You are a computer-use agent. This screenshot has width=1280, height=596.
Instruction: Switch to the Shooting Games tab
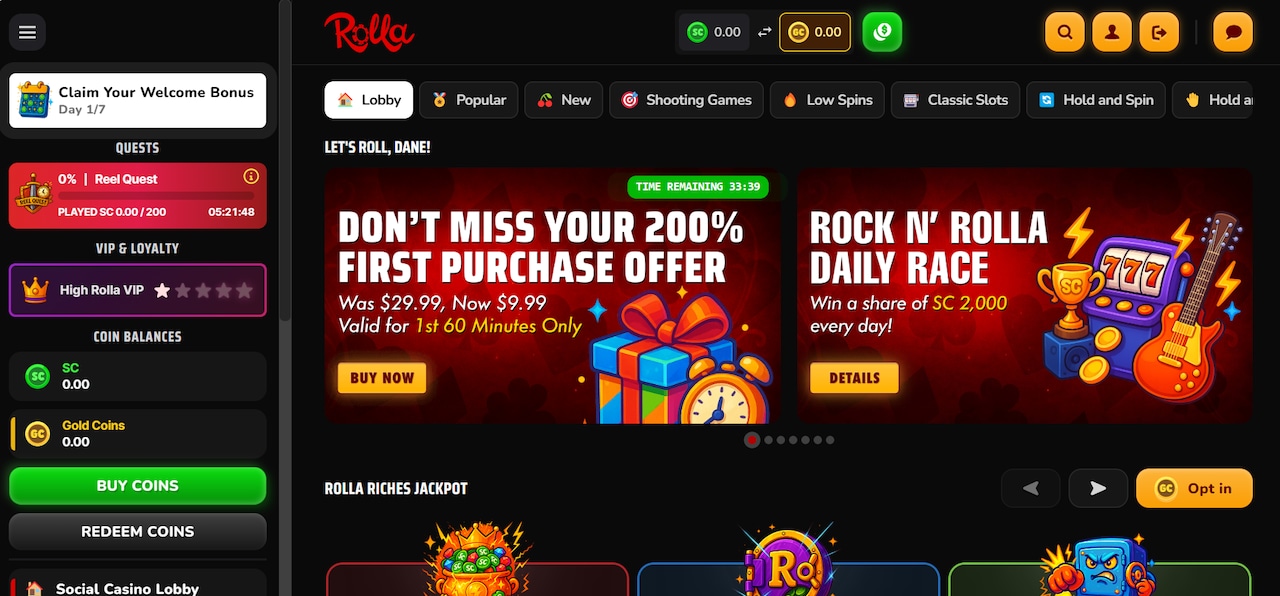687,100
